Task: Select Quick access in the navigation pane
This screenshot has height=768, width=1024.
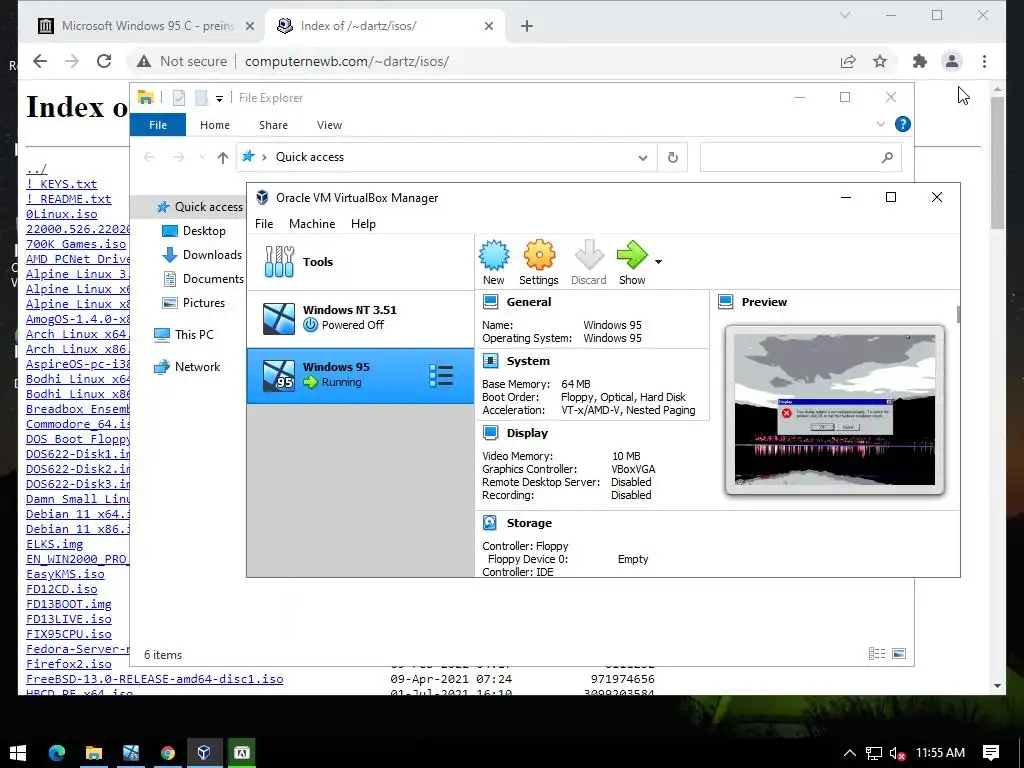Action: point(199,206)
